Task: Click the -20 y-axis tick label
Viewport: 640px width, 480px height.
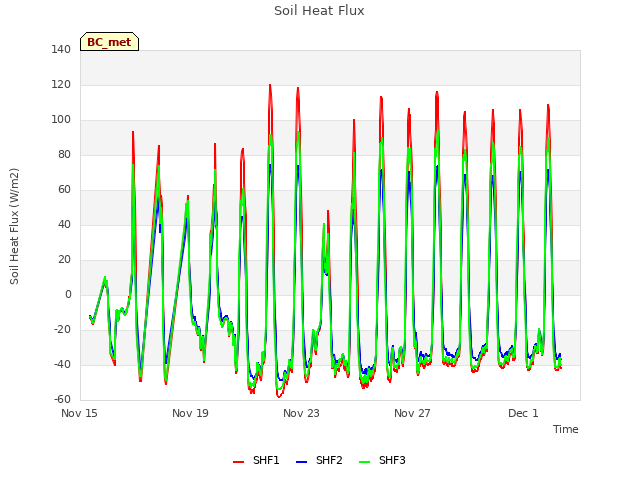Action: point(62,329)
